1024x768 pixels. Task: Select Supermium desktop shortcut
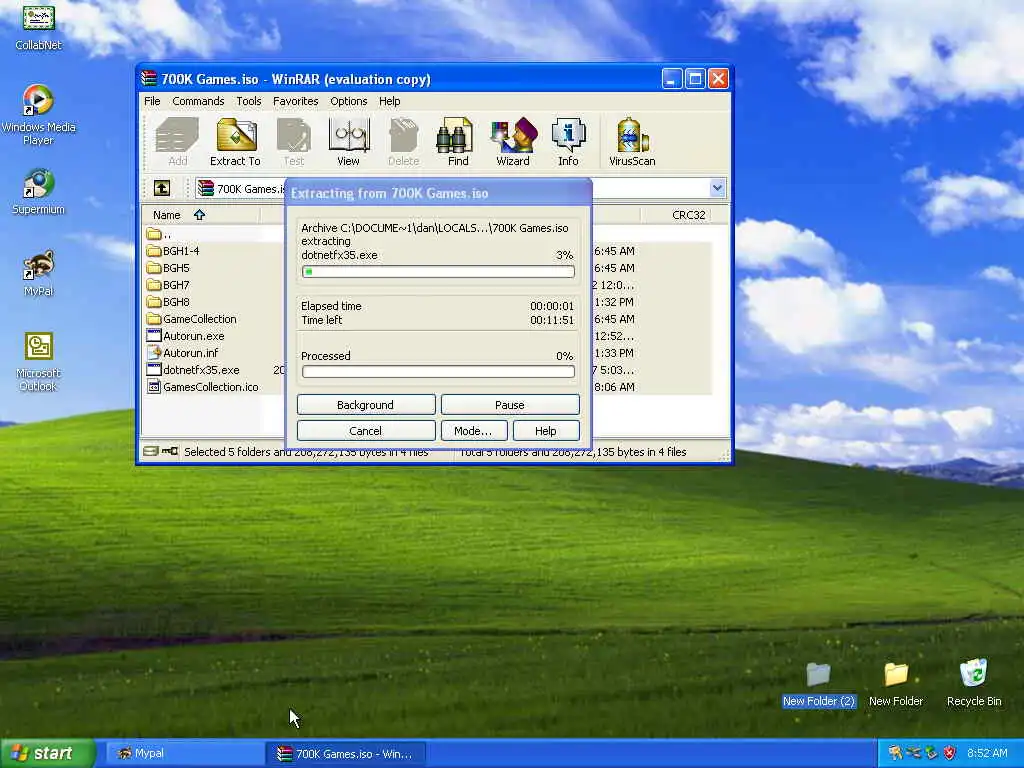pyautogui.click(x=39, y=191)
